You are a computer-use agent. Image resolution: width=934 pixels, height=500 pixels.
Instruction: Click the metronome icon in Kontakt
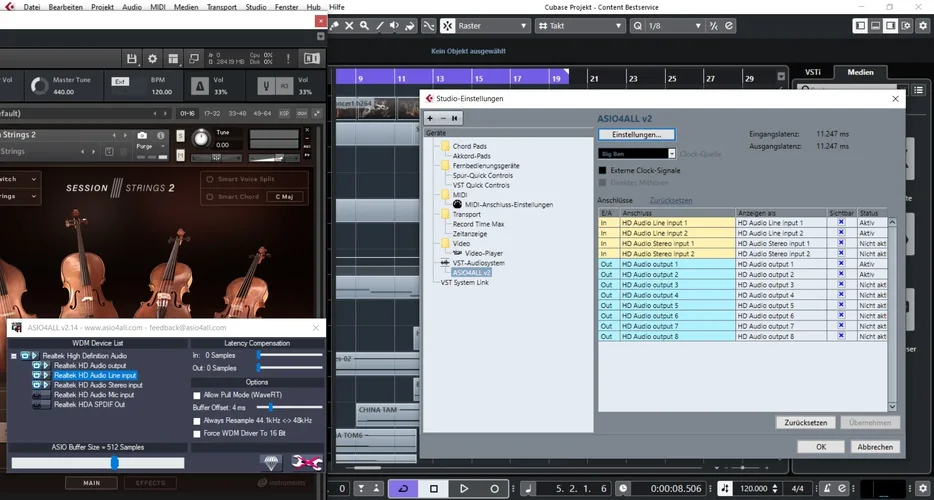click(198, 86)
